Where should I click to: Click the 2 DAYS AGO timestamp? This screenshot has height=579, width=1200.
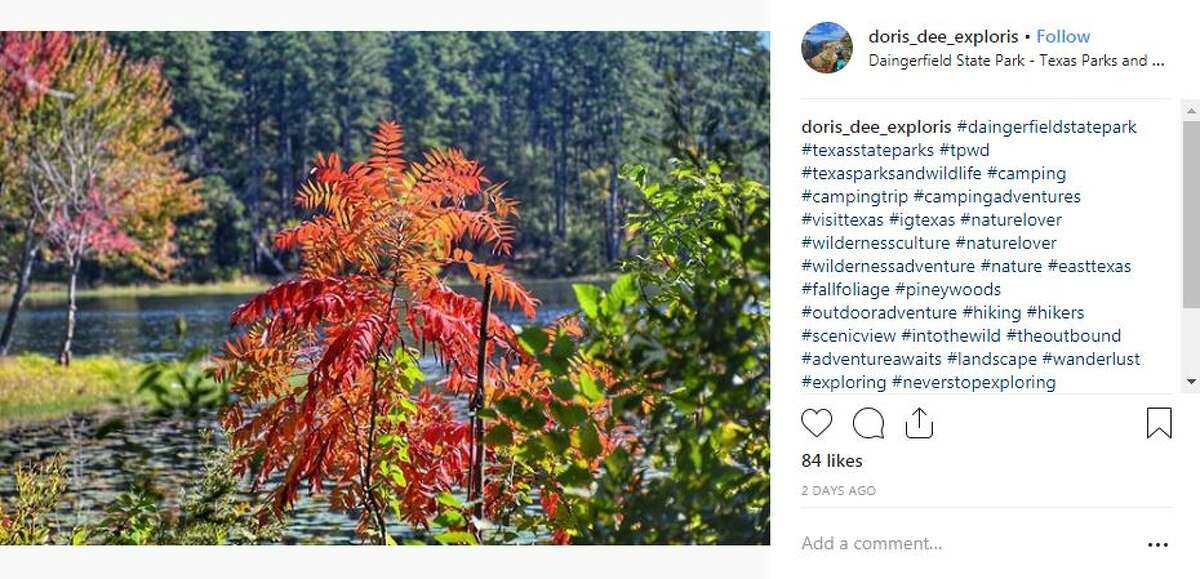838,491
